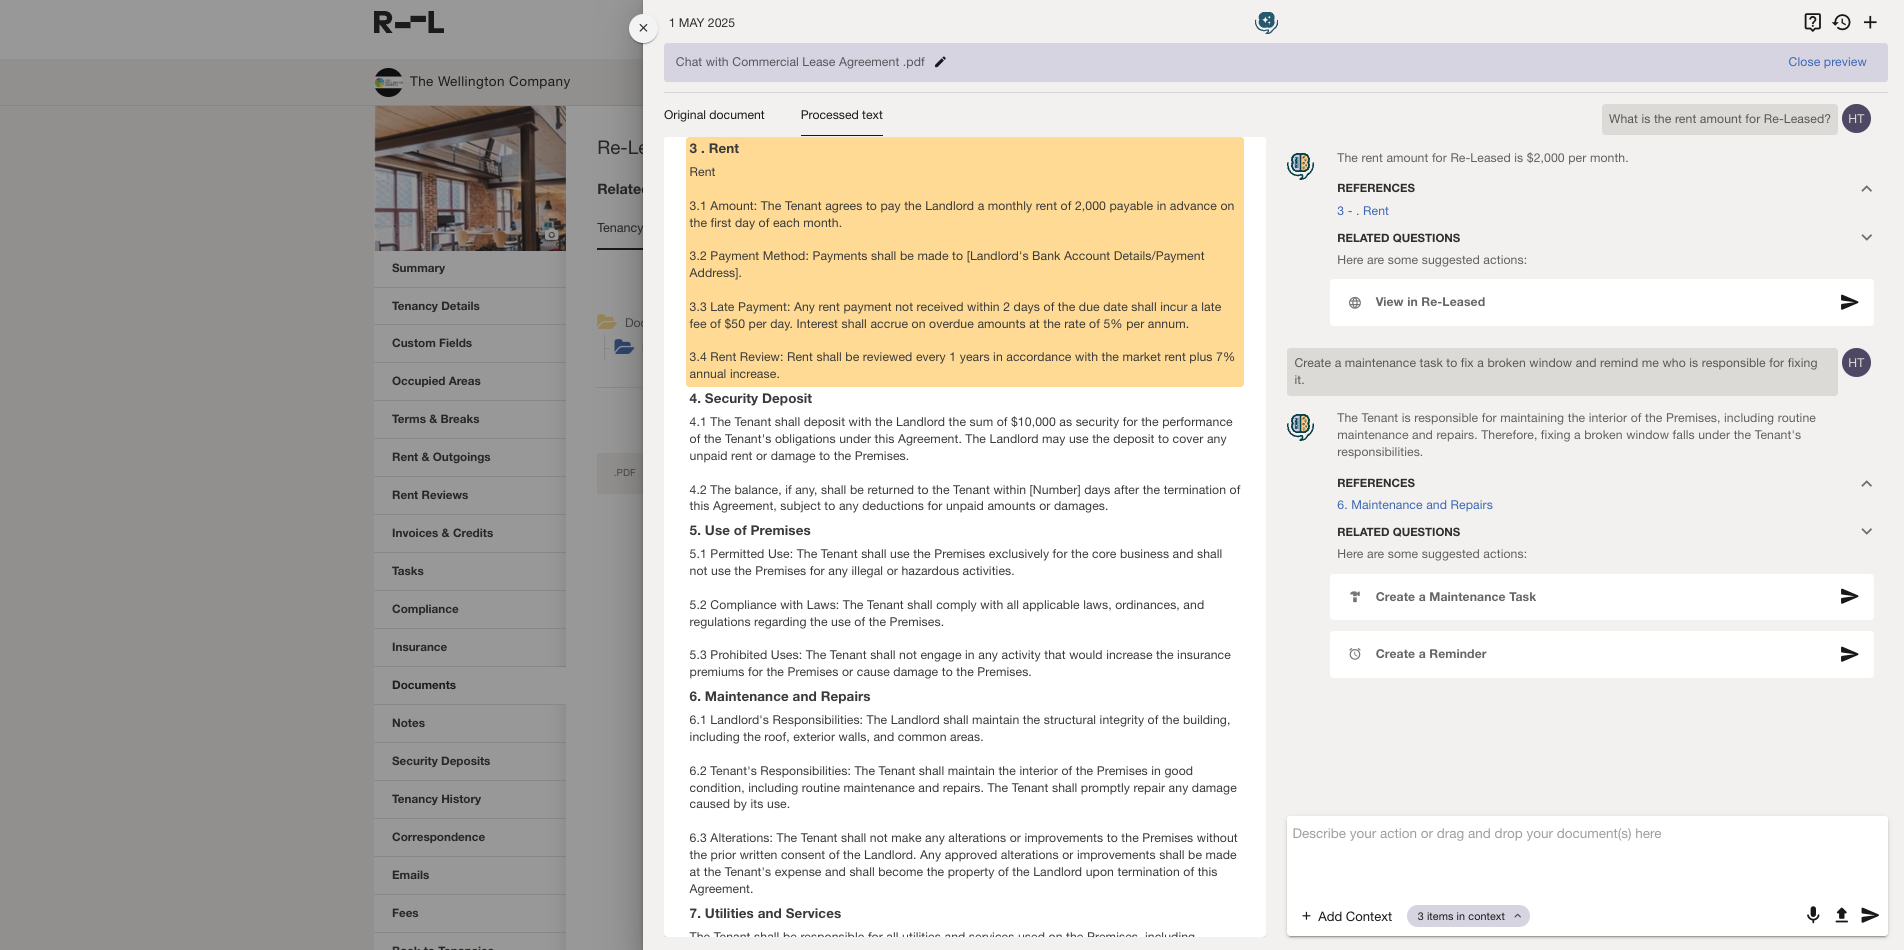This screenshot has width=1904, height=950.
Task: Open the chat history clock icon
Action: [x=1841, y=22]
